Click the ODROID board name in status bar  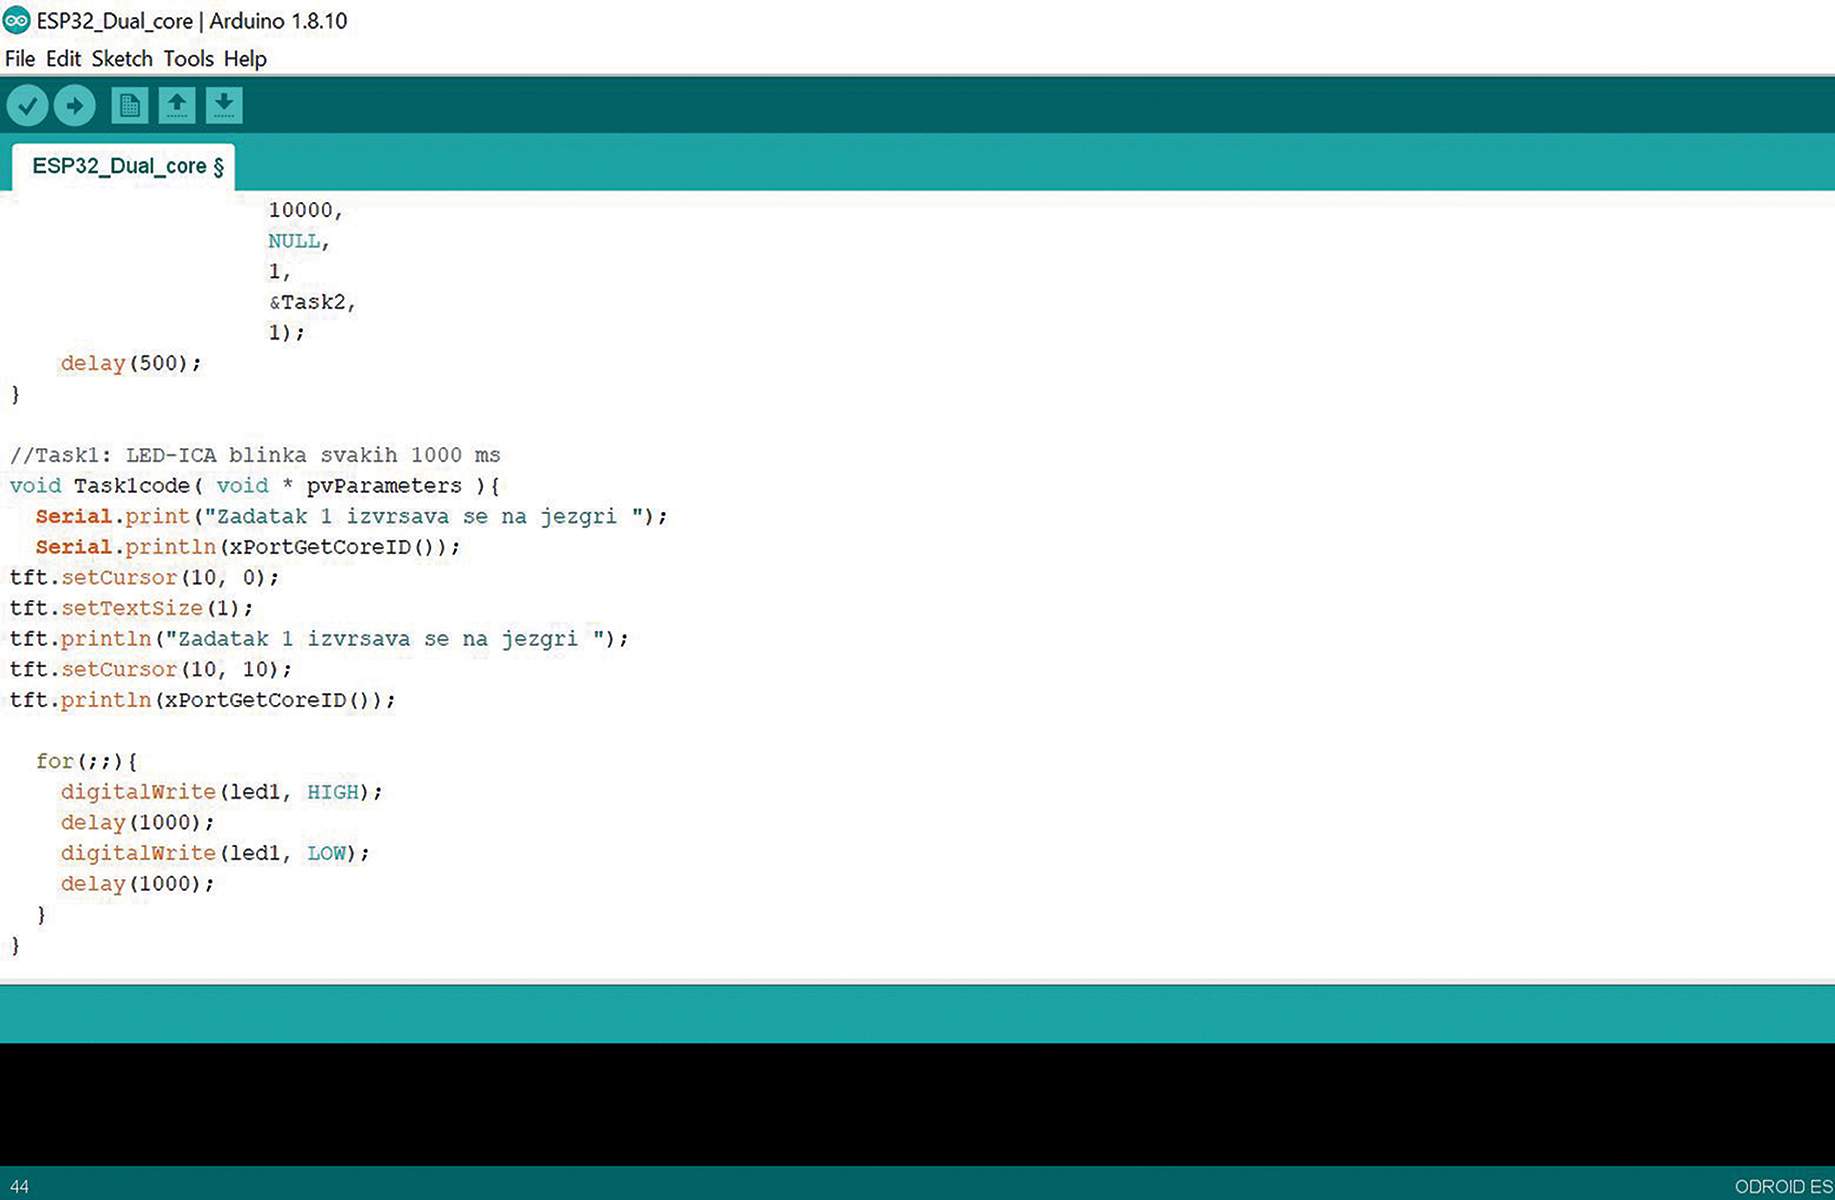[x=1782, y=1187]
